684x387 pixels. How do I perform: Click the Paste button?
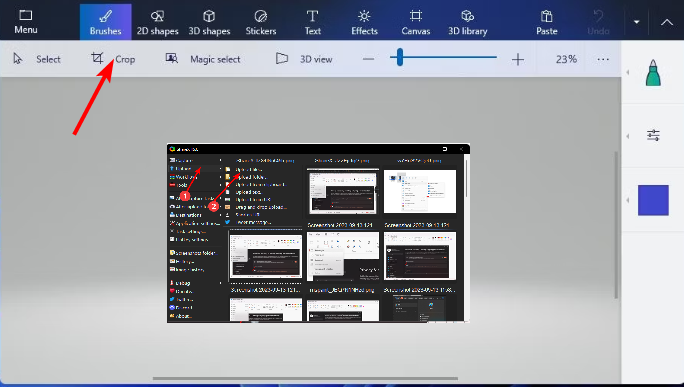[547, 22]
